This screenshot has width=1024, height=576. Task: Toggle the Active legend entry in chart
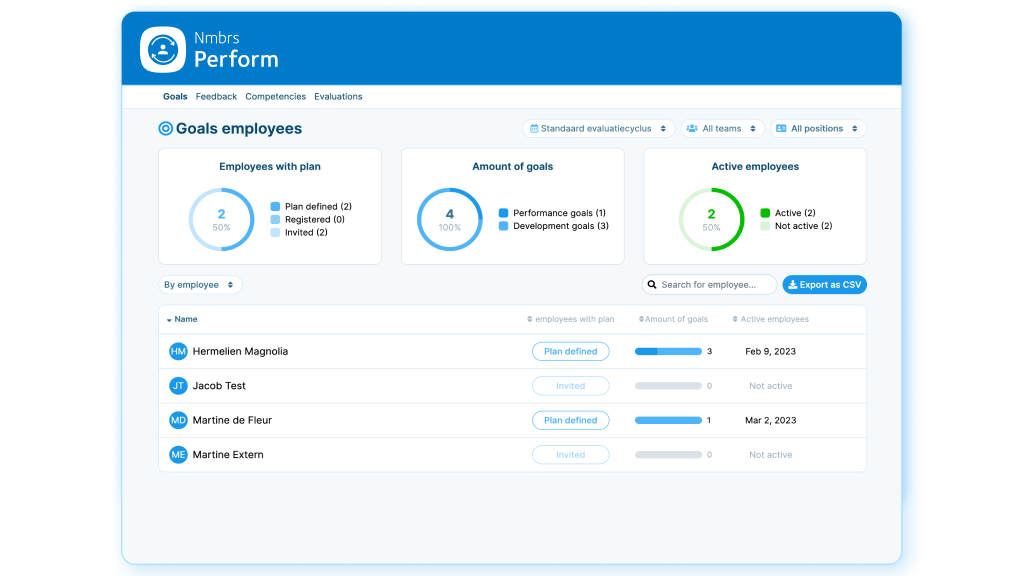coord(788,213)
